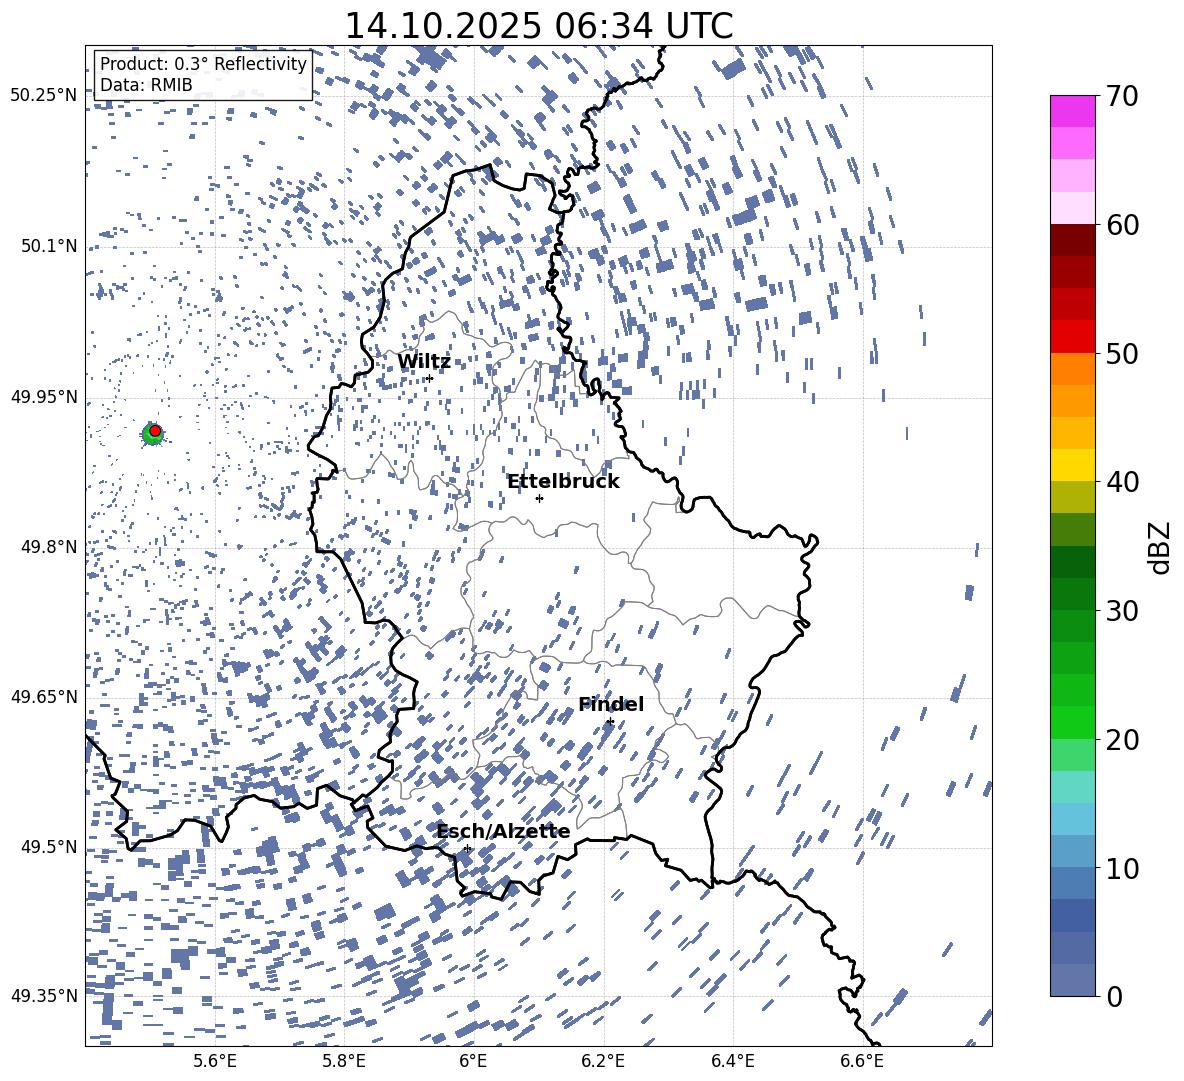Click the 49.35°N latitude label
This screenshot has height=1081, width=1184.
(44, 996)
